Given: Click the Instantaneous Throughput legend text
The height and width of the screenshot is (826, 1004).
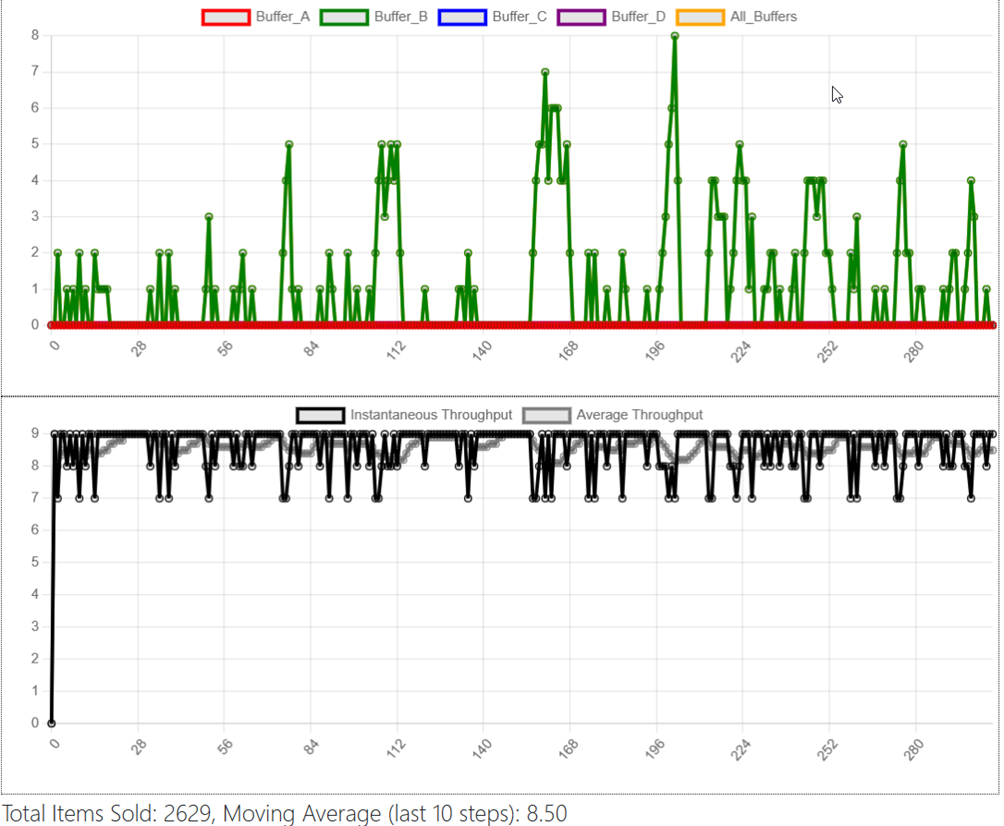Looking at the screenshot, I should (x=431, y=415).
